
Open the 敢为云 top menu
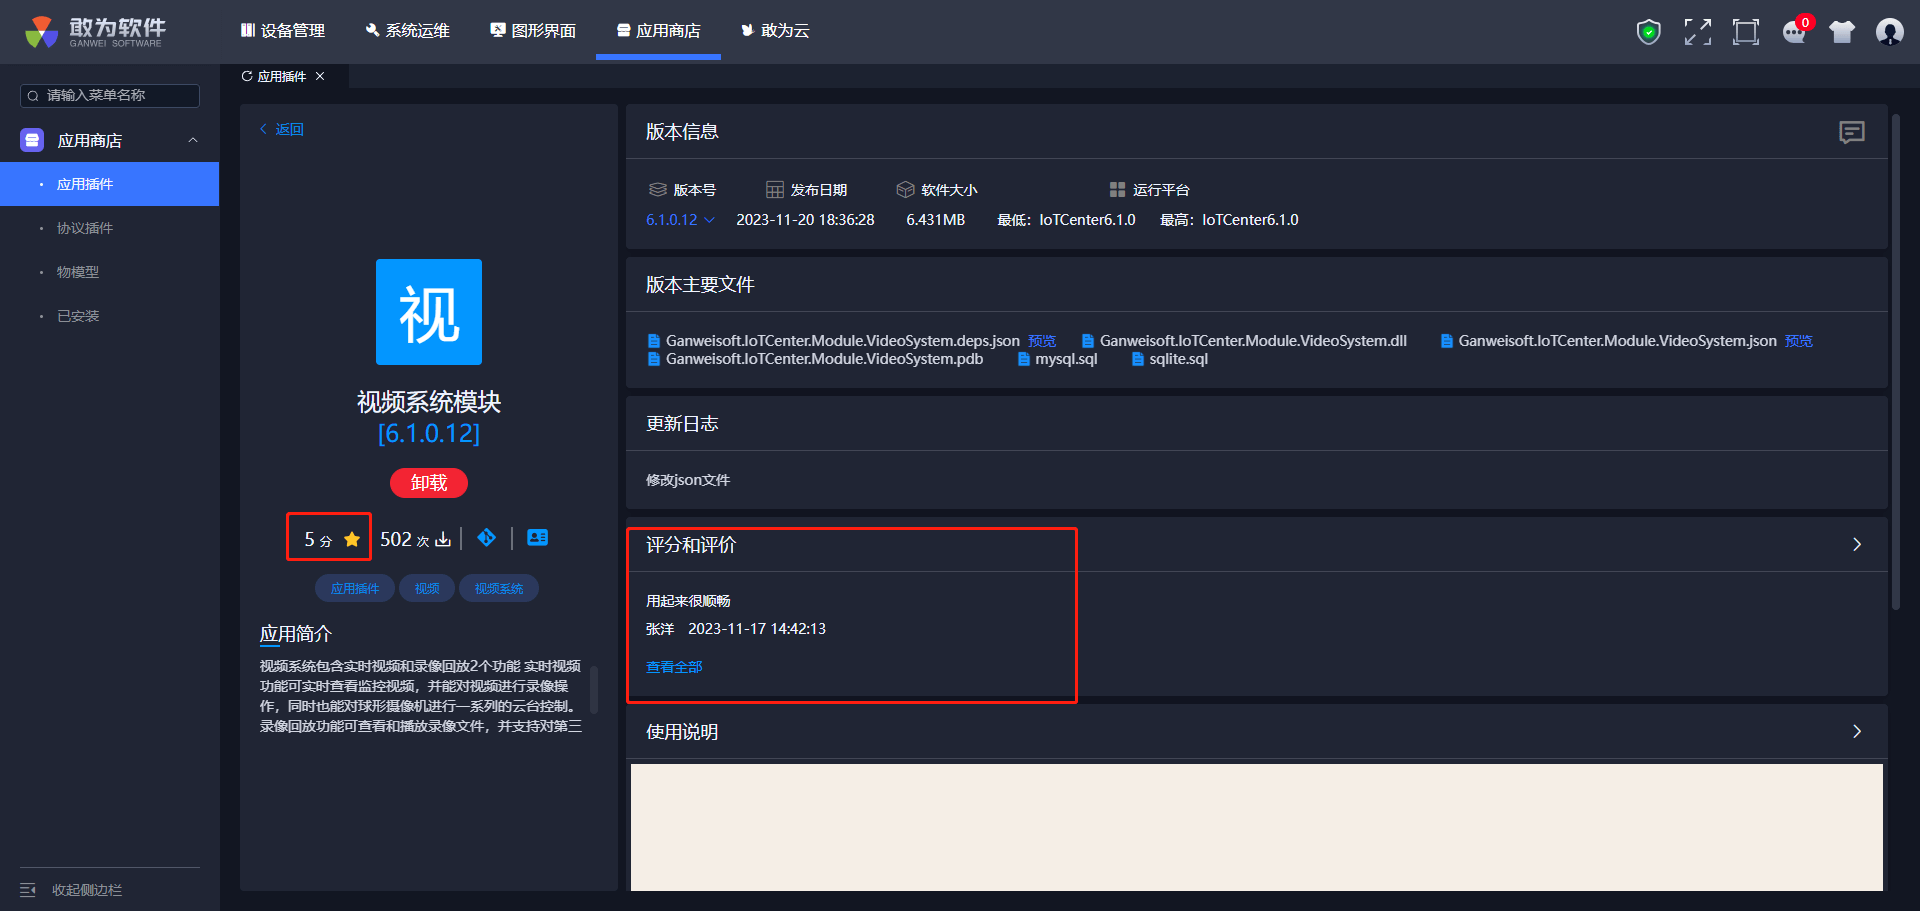(x=775, y=31)
